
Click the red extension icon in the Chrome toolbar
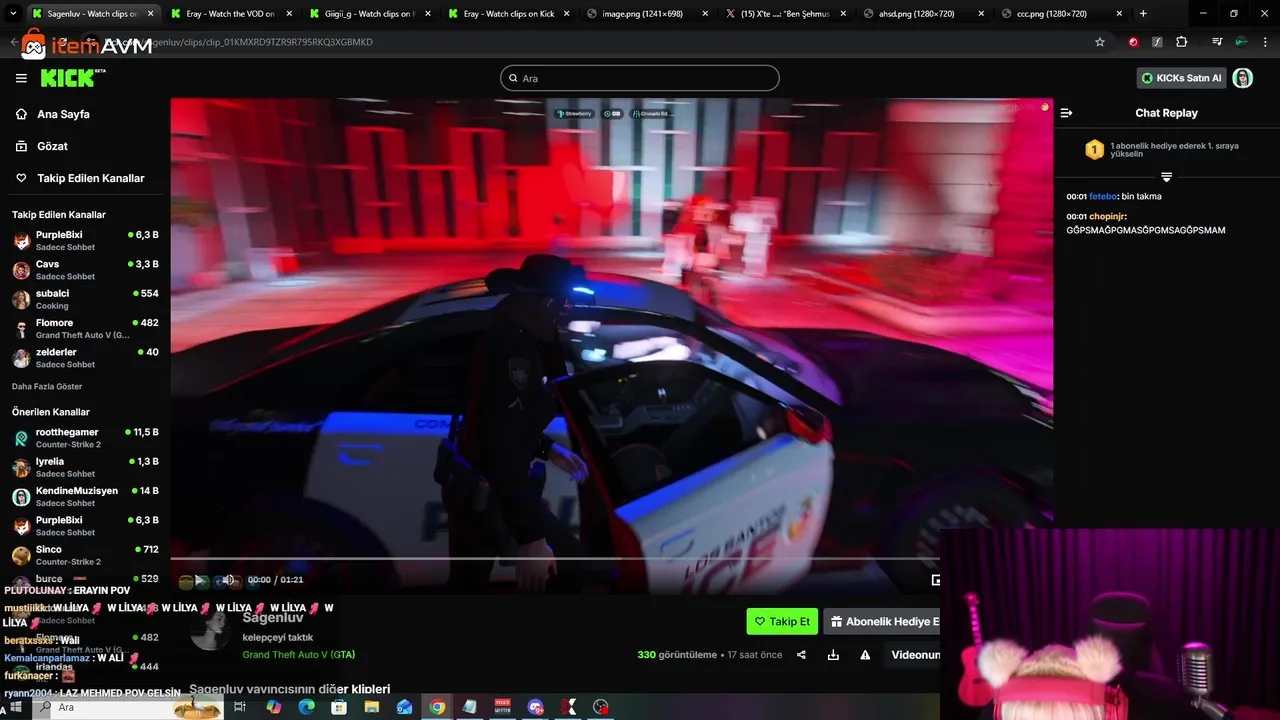click(x=1133, y=42)
